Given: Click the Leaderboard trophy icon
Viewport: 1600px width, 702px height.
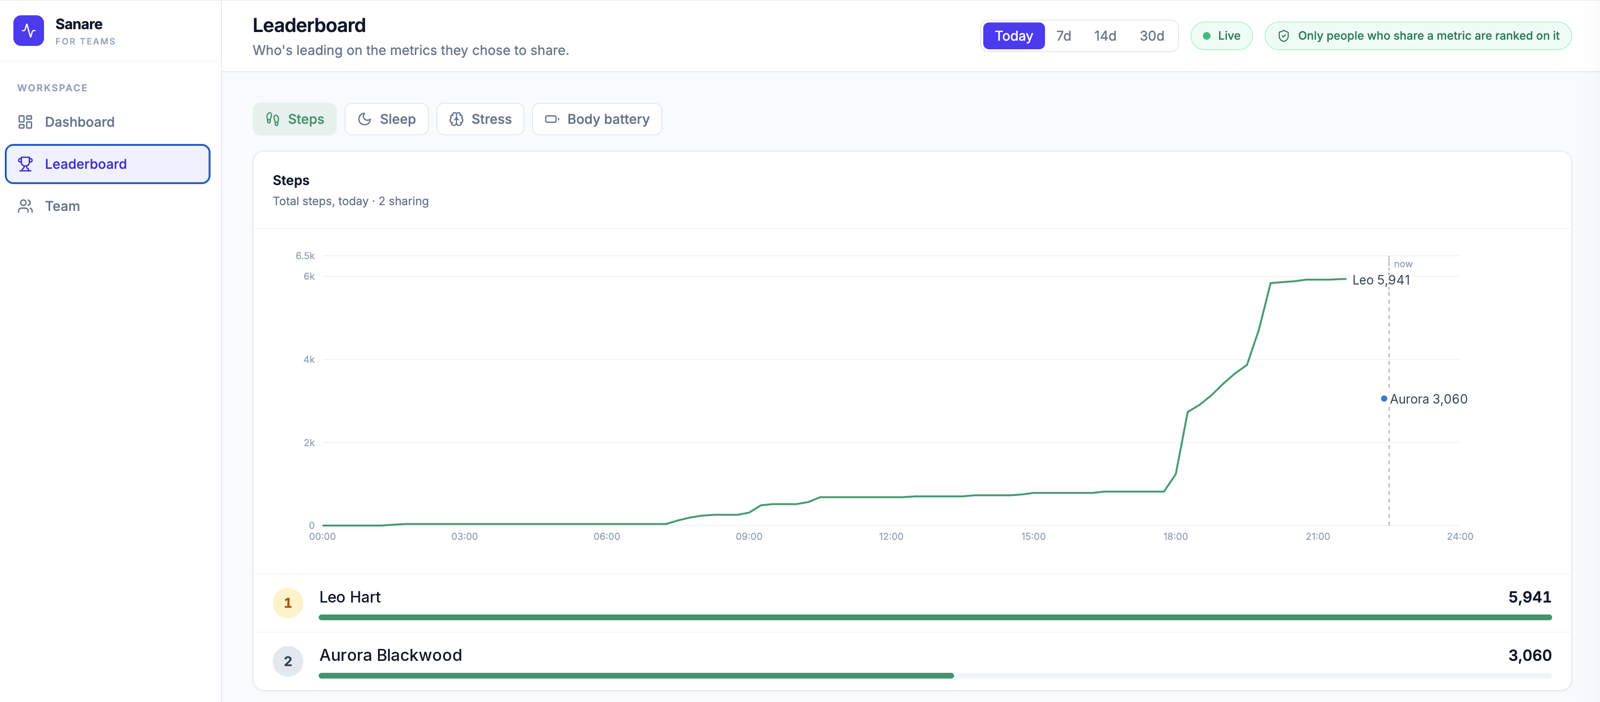Looking at the screenshot, I should pos(26,164).
